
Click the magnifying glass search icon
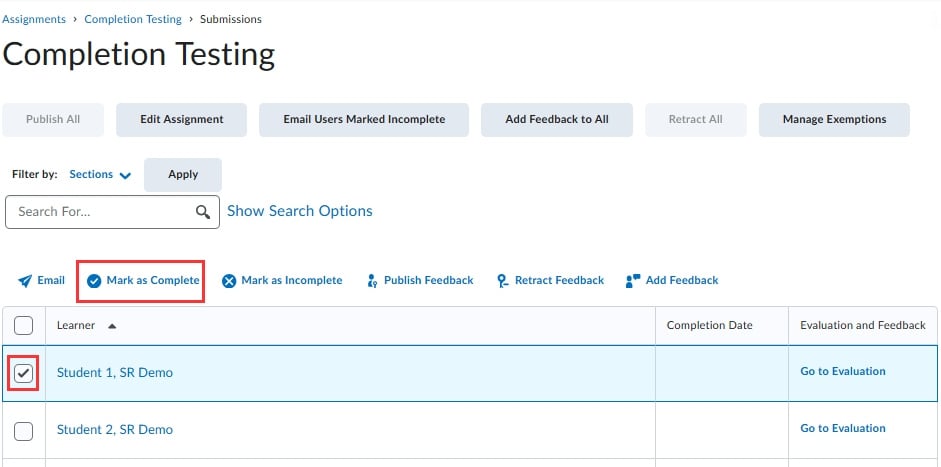pos(203,212)
